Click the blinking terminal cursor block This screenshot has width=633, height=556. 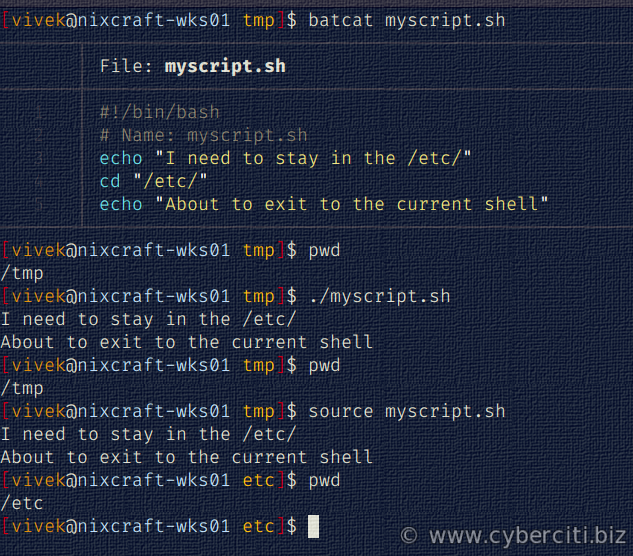(313, 526)
